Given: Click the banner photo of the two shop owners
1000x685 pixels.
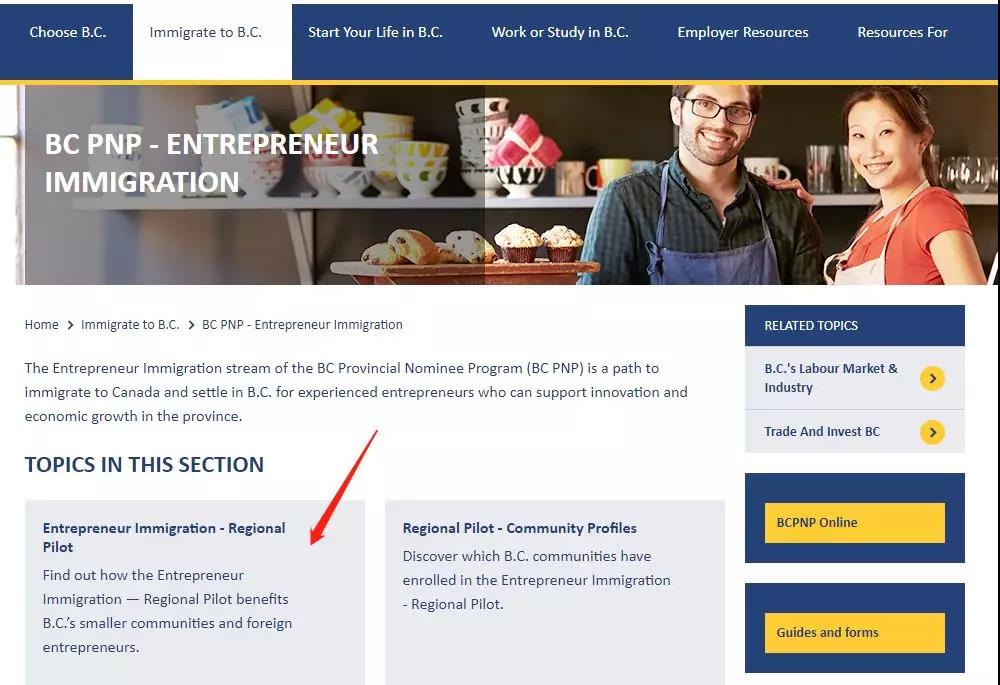Looking at the screenshot, I should (x=760, y=190).
